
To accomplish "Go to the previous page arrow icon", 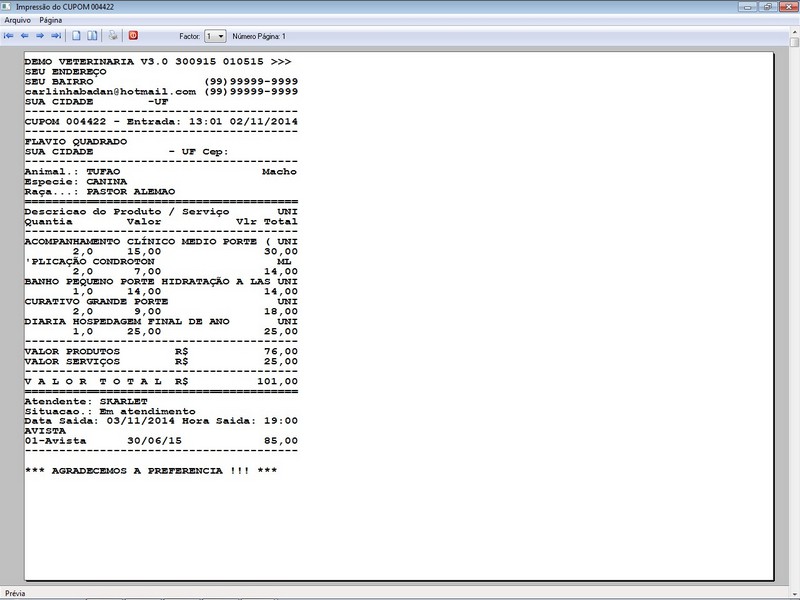I will pyautogui.click(x=24, y=36).
